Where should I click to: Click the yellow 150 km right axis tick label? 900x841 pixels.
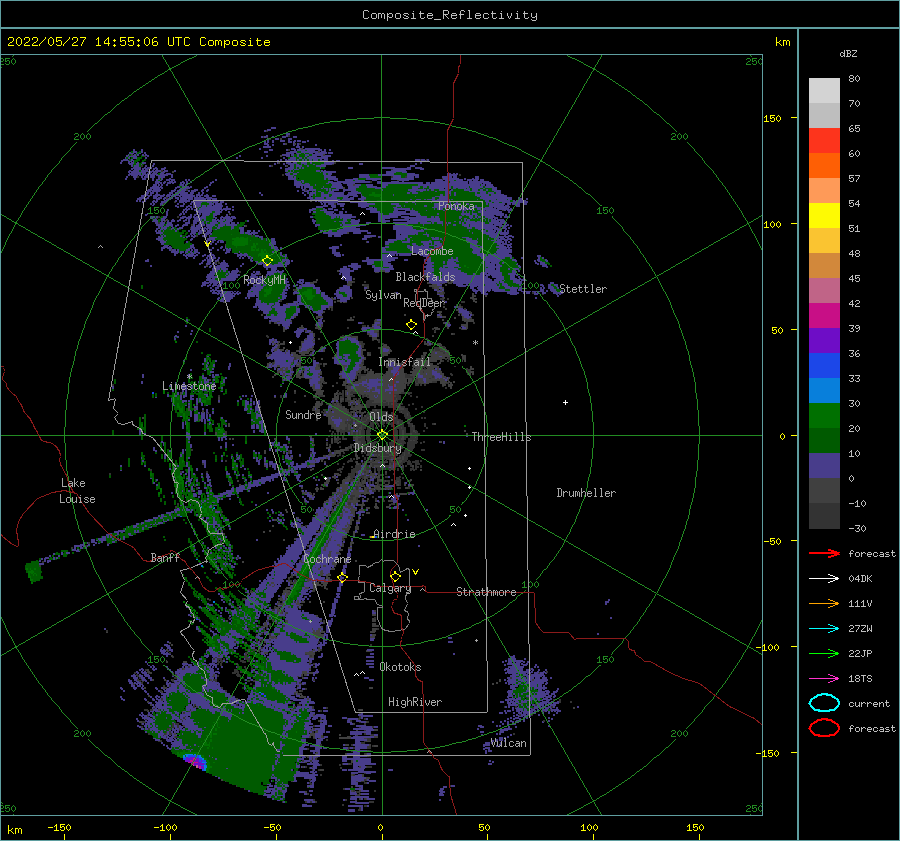click(772, 118)
